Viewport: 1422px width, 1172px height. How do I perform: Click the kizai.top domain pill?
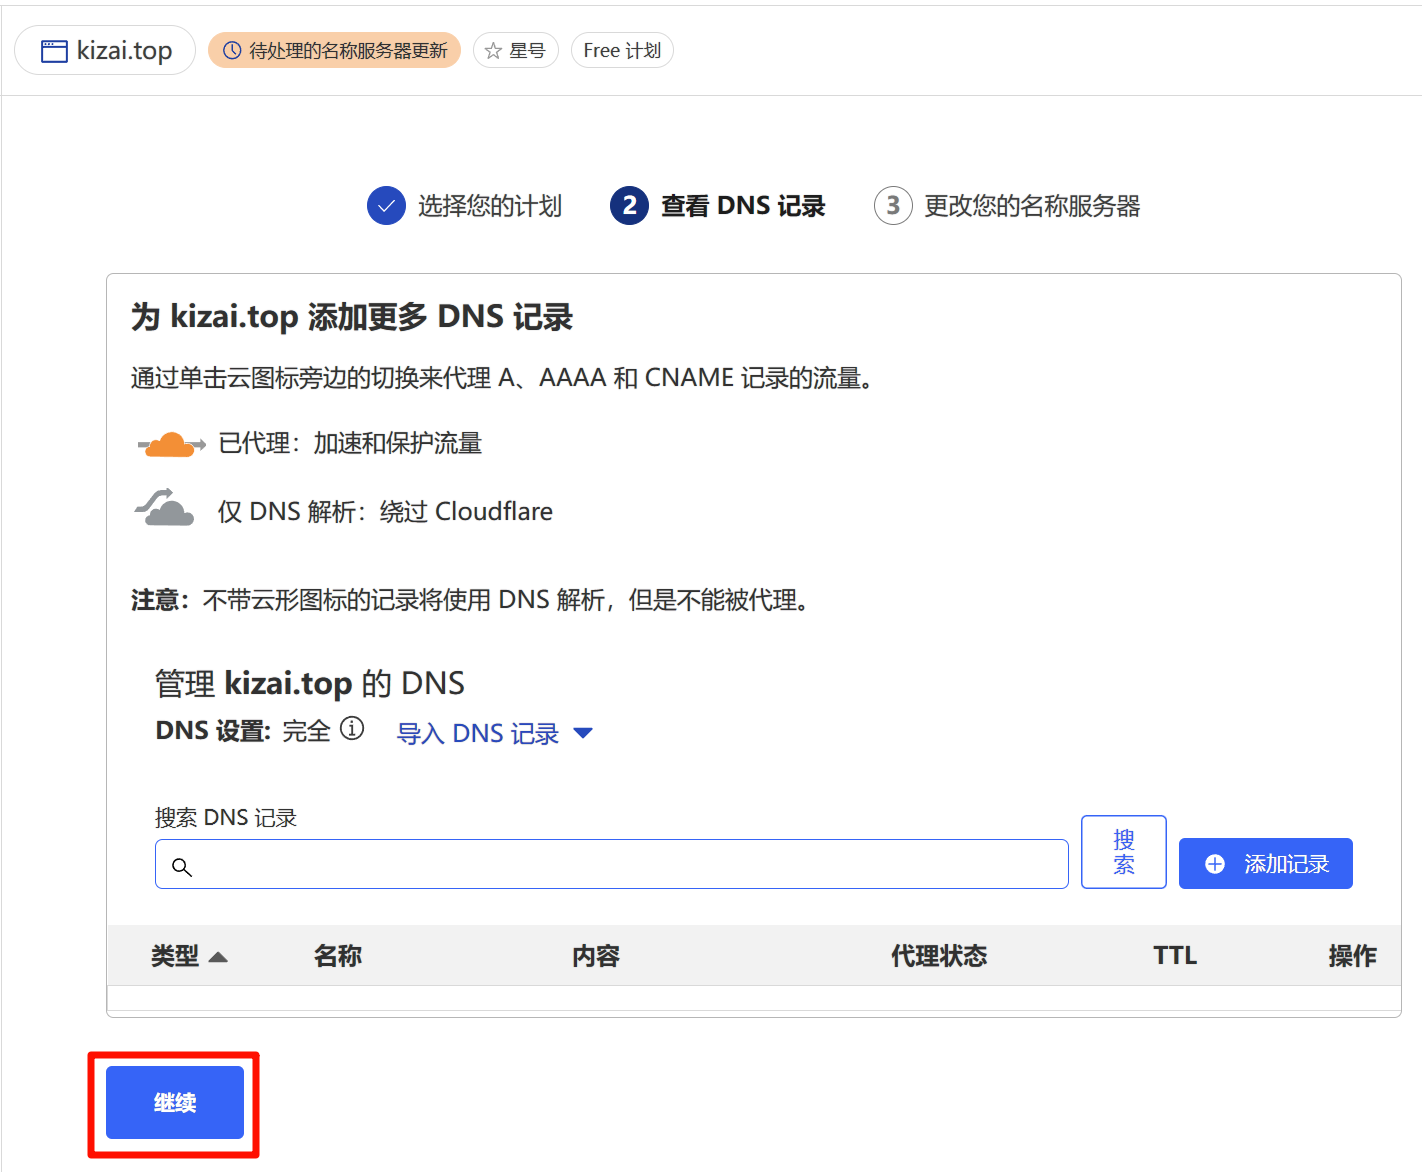coord(105,51)
